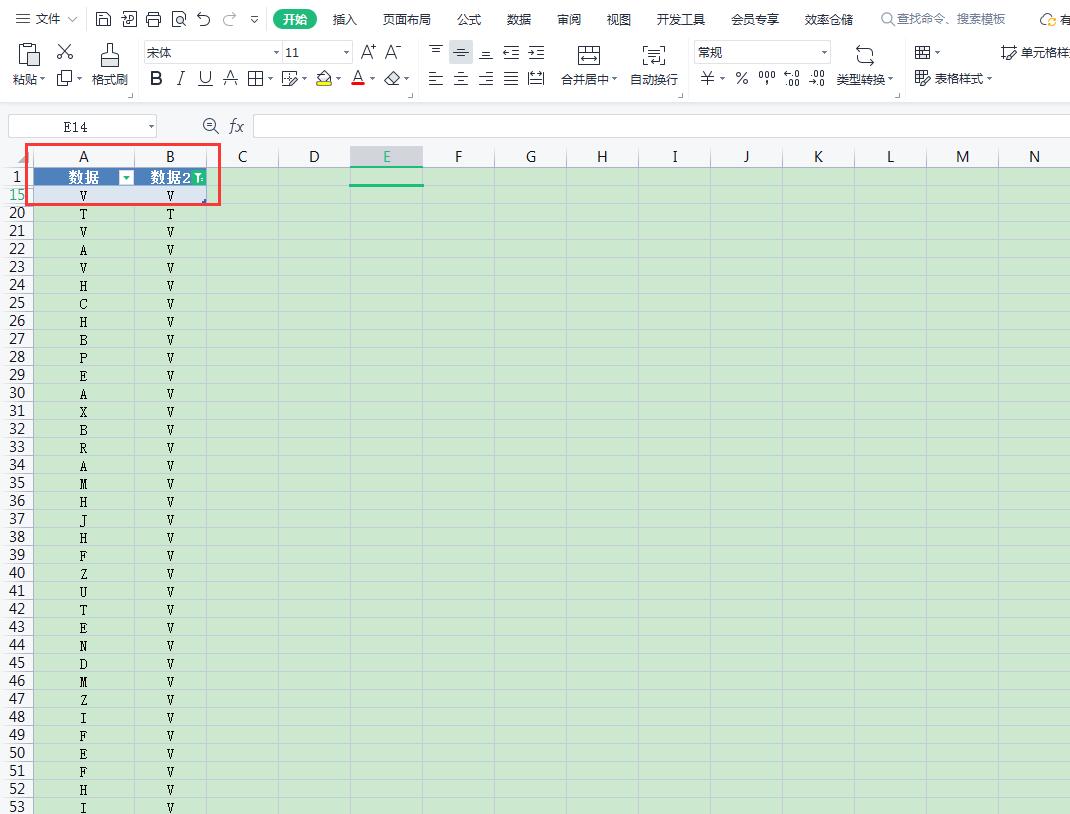Toggle Underline formatting
This screenshot has width=1070, height=814.
205,78
